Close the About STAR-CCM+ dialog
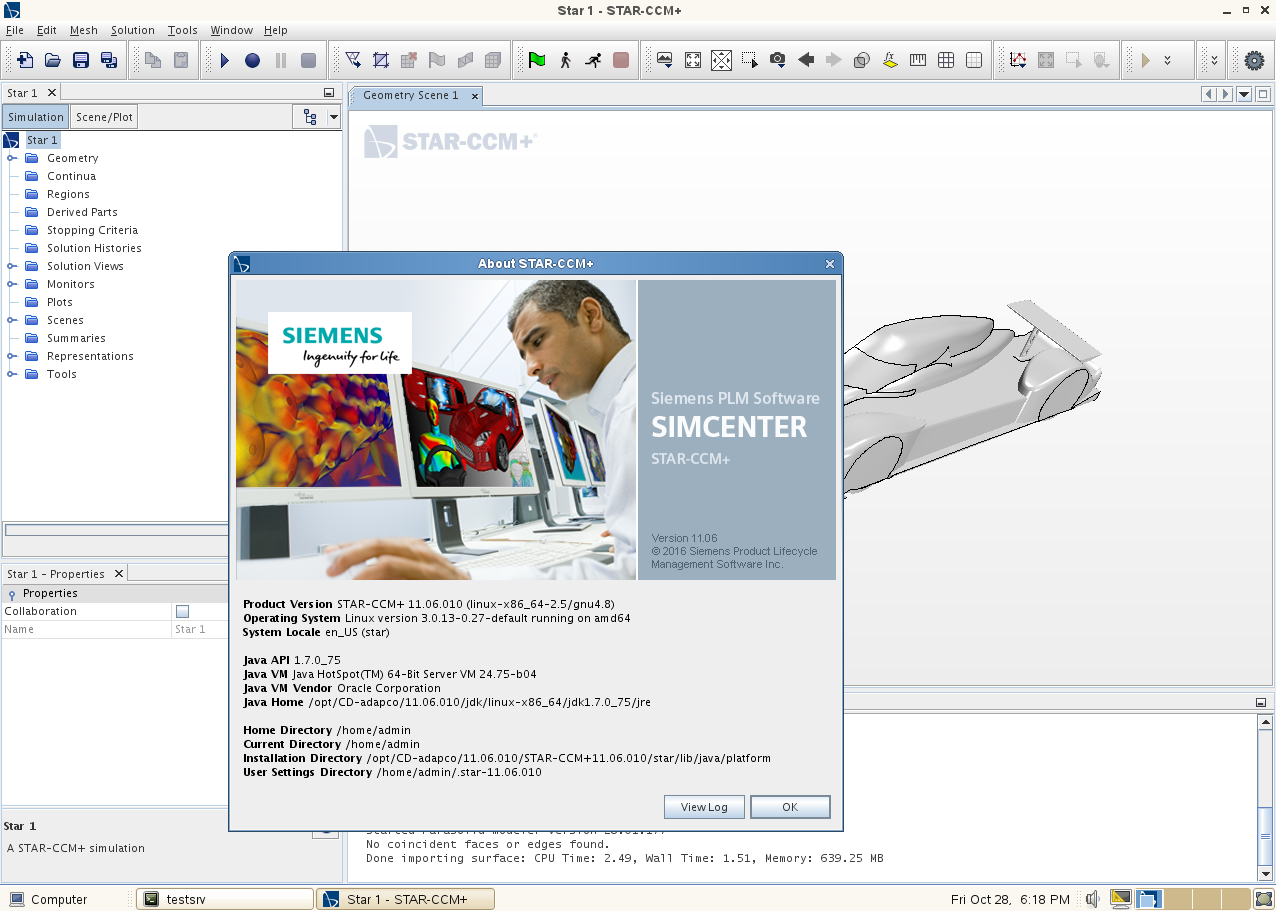The width and height of the screenshot is (1276, 911). (829, 264)
